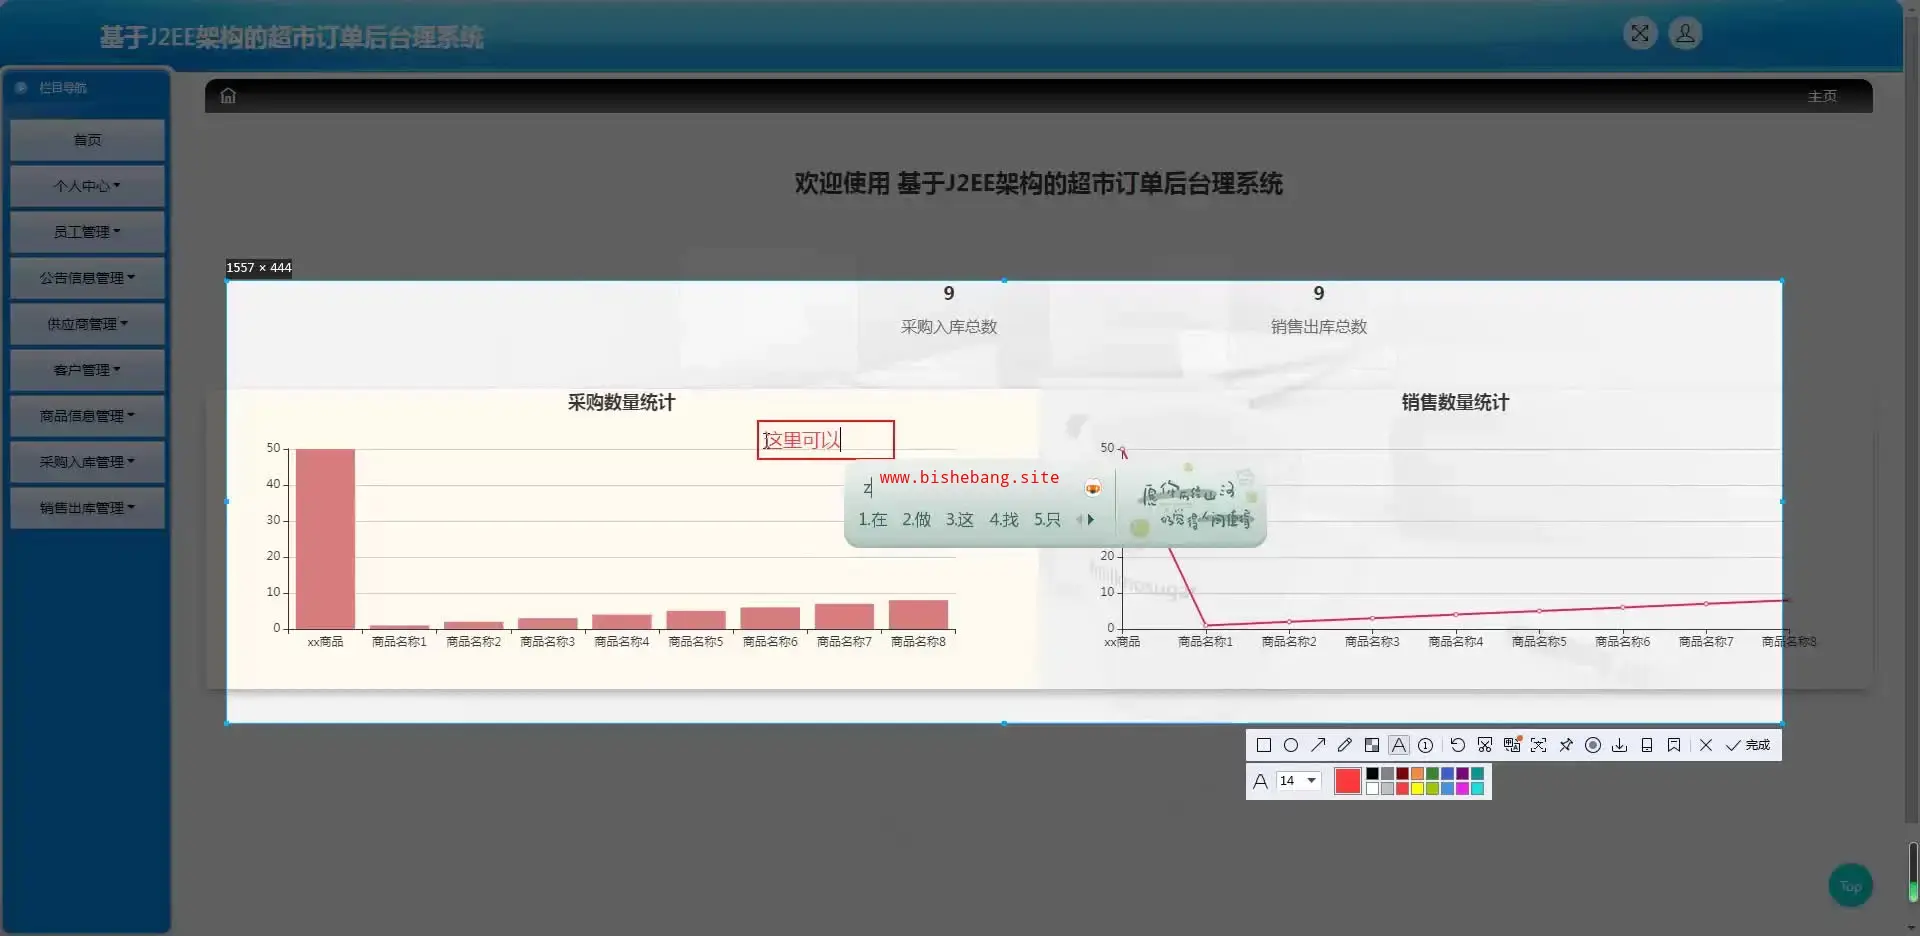Go to next IME candidate page
This screenshot has height=936, width=1920.
click(x=1091, y=520)
